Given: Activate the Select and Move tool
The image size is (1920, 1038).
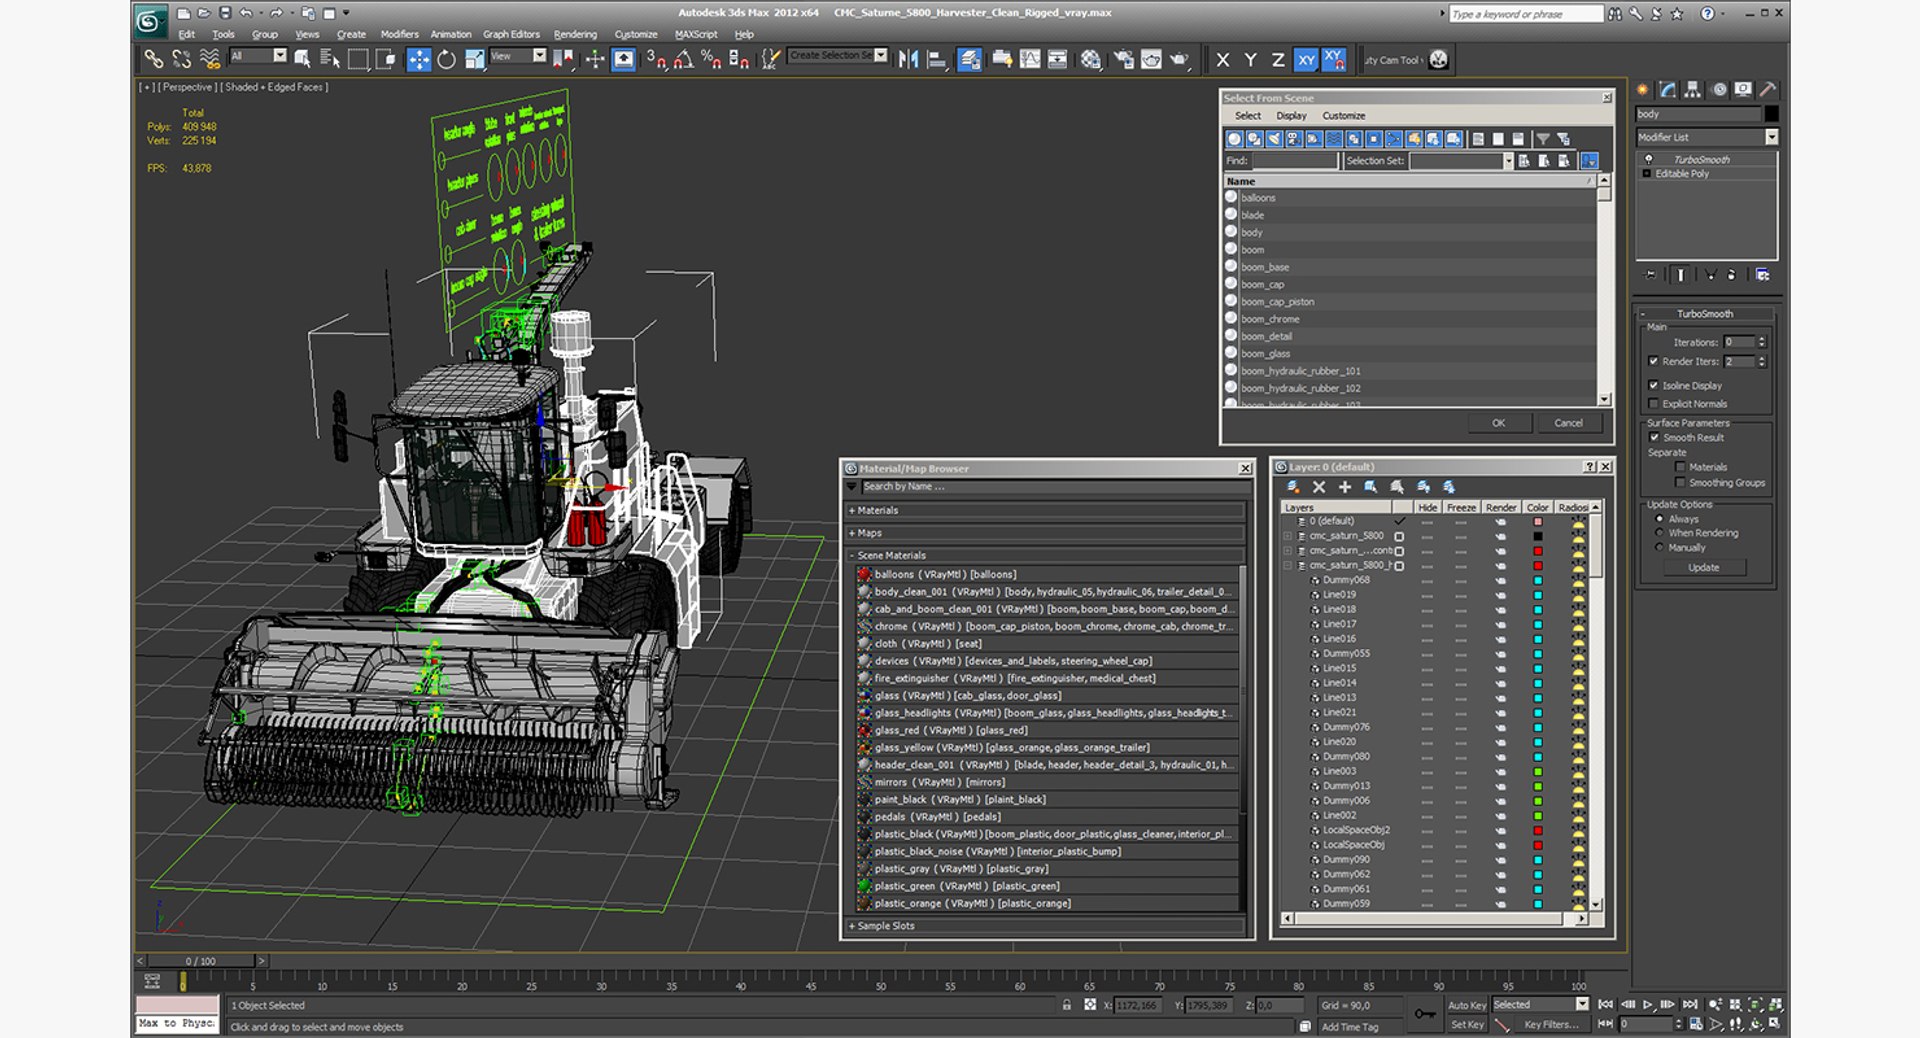Looking at the screenshot, I should (x=418, y=59).
